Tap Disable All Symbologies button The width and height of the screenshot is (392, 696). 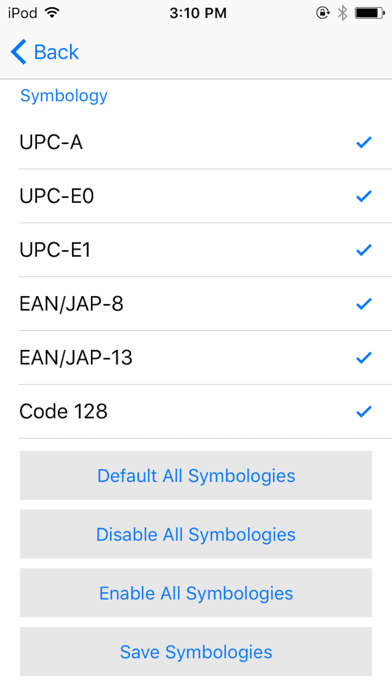[x=196, y=534]
